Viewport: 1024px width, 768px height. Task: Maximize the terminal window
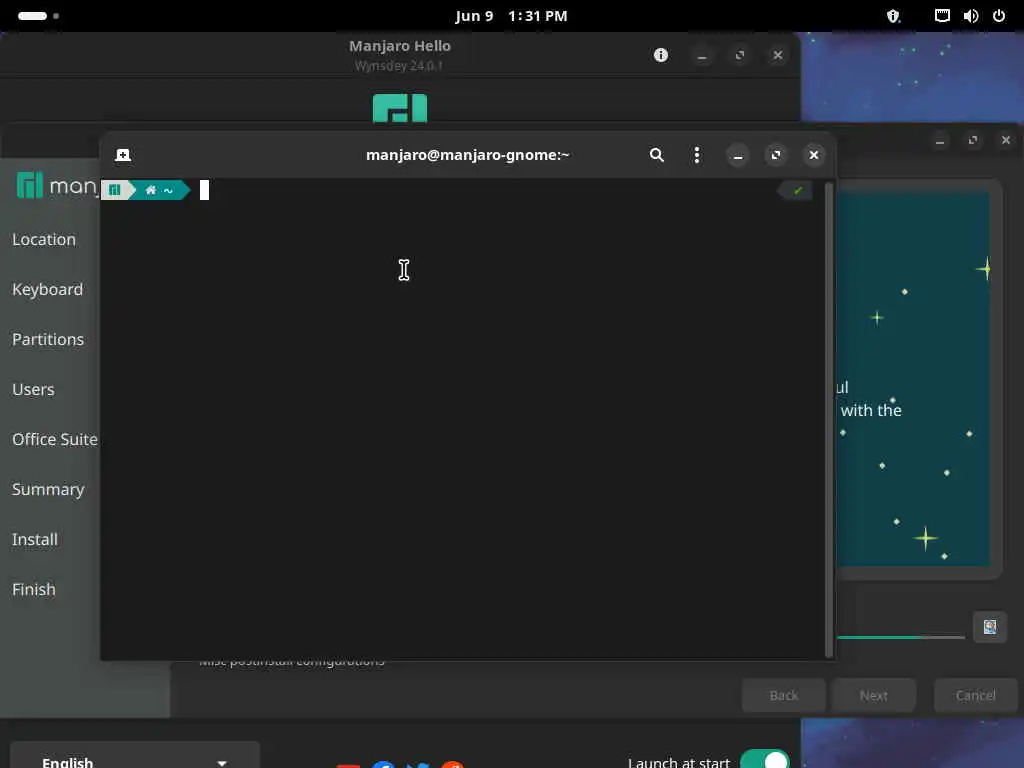click(x=775, y=155)
